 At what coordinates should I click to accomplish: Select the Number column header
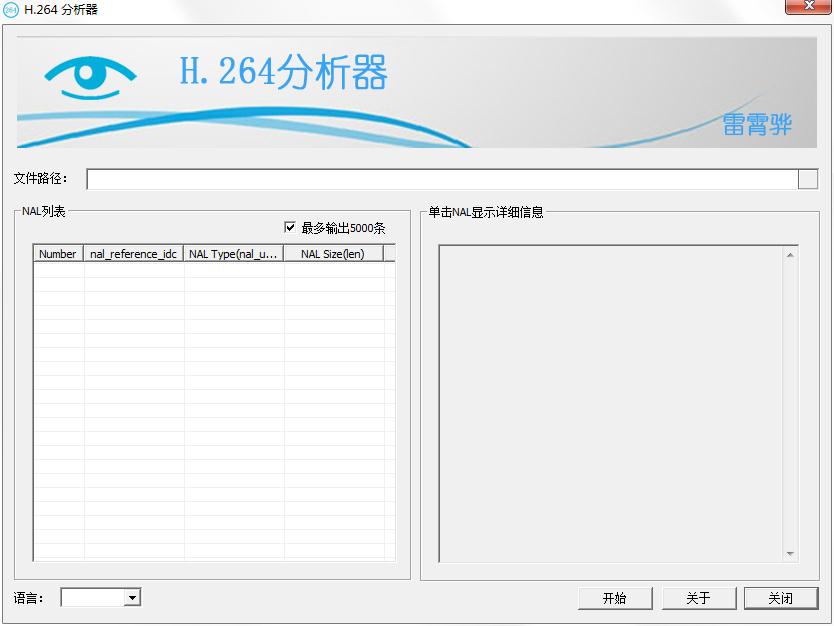pyautogui.click(x=57, y=253)
